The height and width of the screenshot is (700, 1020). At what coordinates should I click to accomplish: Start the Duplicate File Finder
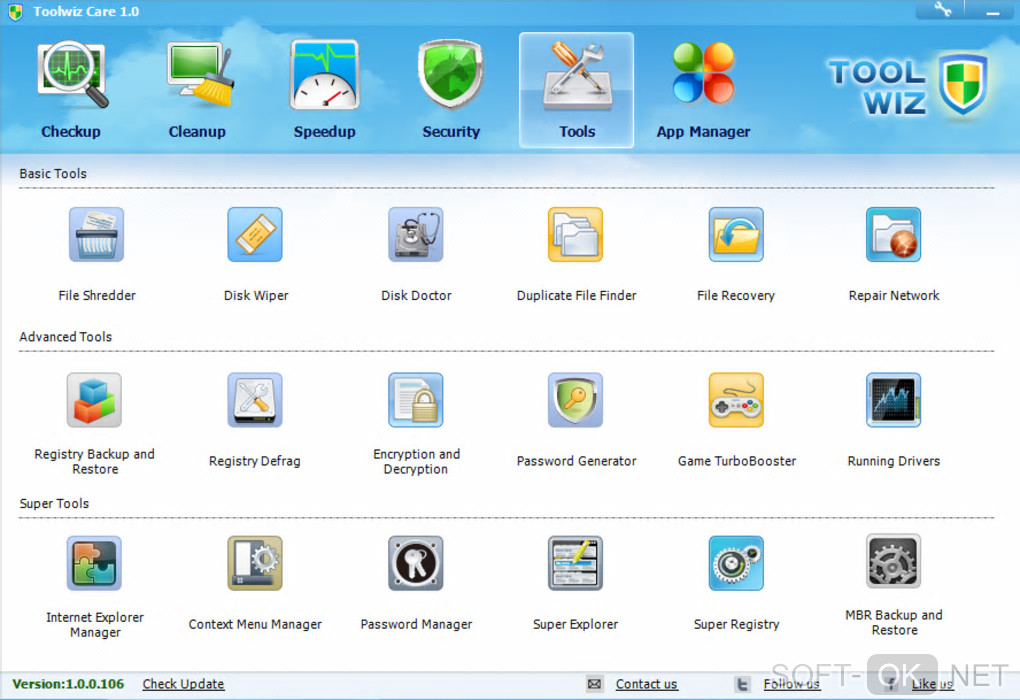click(x=576, y=235)
